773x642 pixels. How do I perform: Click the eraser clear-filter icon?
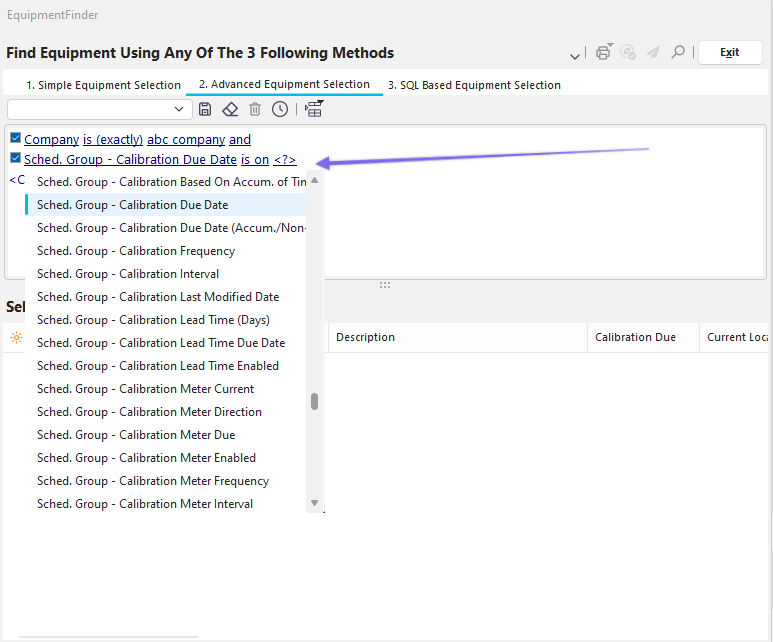[x=230, y=109]
